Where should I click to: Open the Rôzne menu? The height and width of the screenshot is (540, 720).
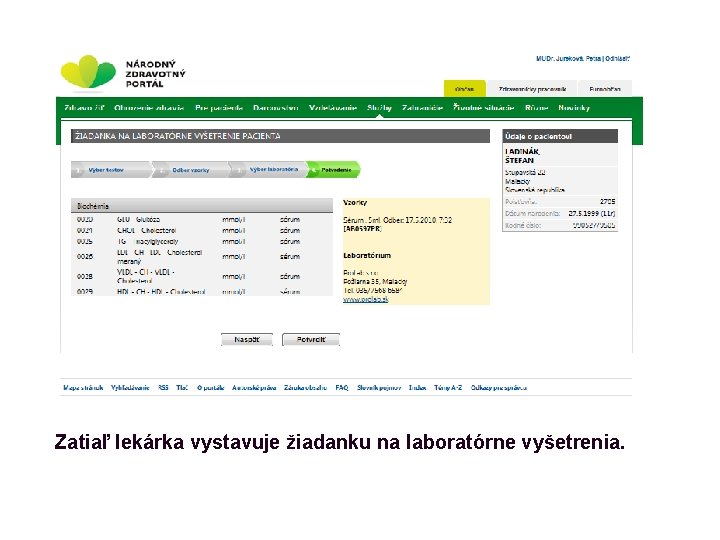[x=536, y=107]
